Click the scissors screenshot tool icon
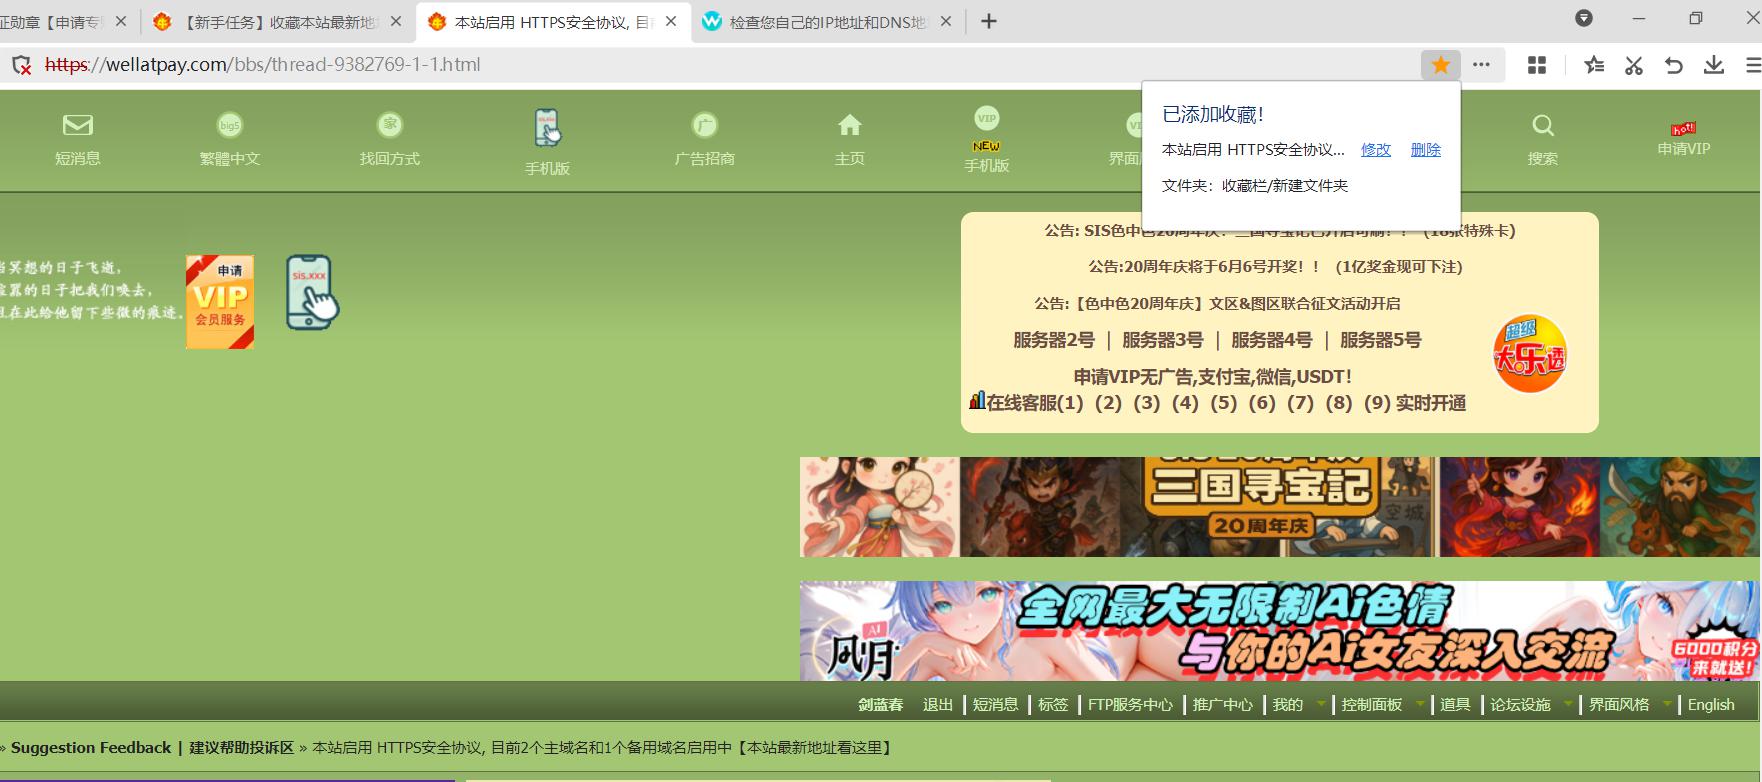This screenshot has width=1762, height=782. point(1634,65)
